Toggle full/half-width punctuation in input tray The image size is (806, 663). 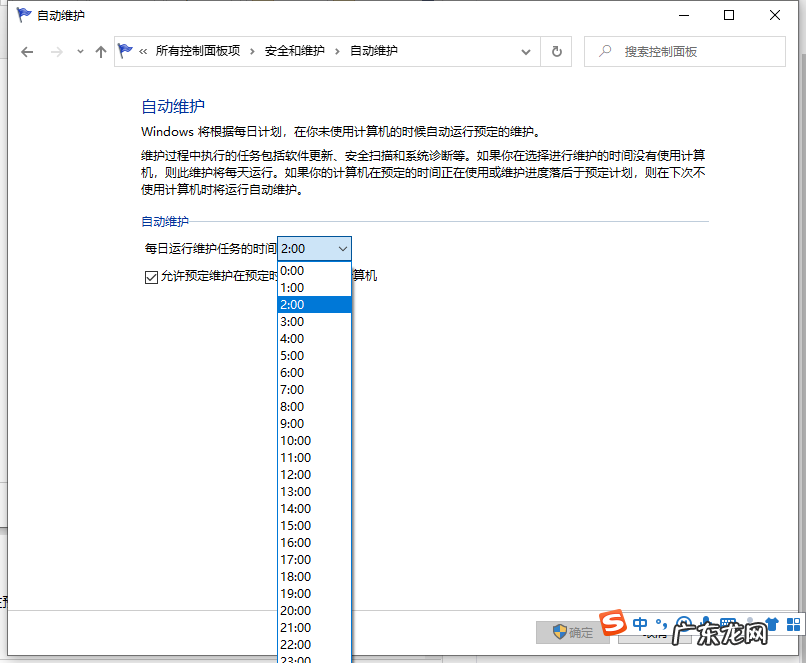659,623
